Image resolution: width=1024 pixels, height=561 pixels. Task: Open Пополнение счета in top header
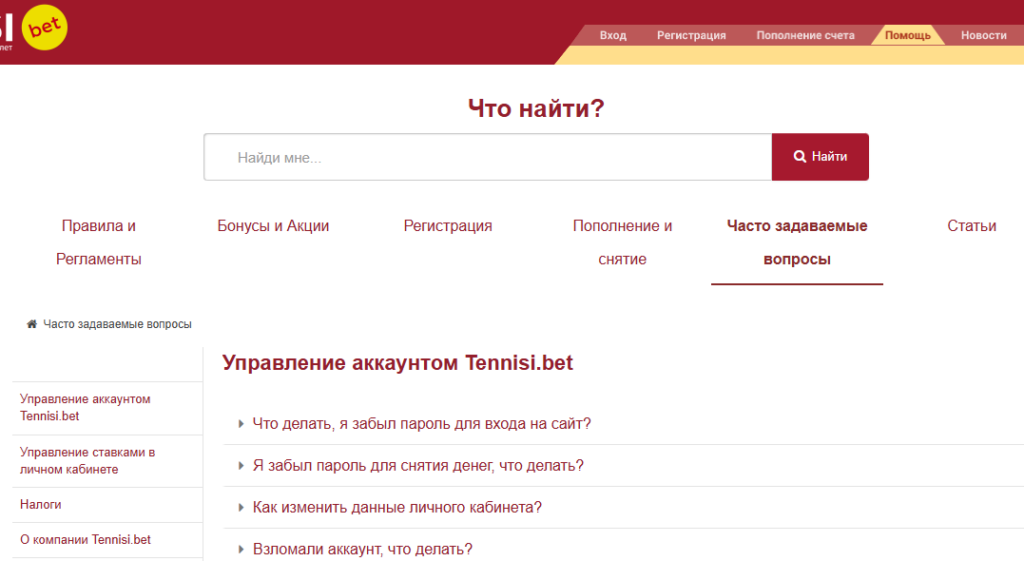click(805, 35)
